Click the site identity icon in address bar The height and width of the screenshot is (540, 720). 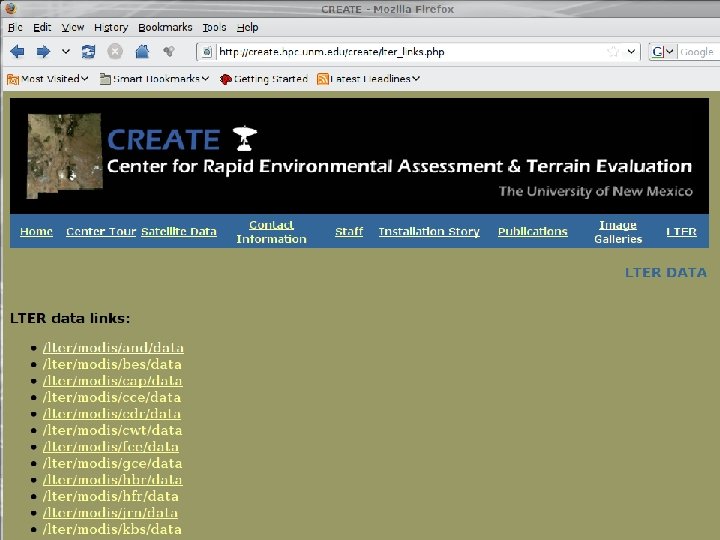[207, 52]
